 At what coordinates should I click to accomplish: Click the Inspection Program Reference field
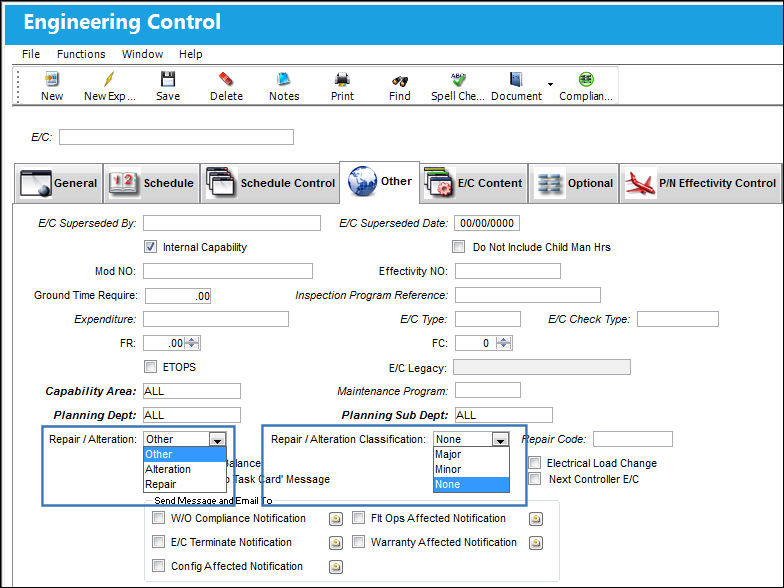528,295
